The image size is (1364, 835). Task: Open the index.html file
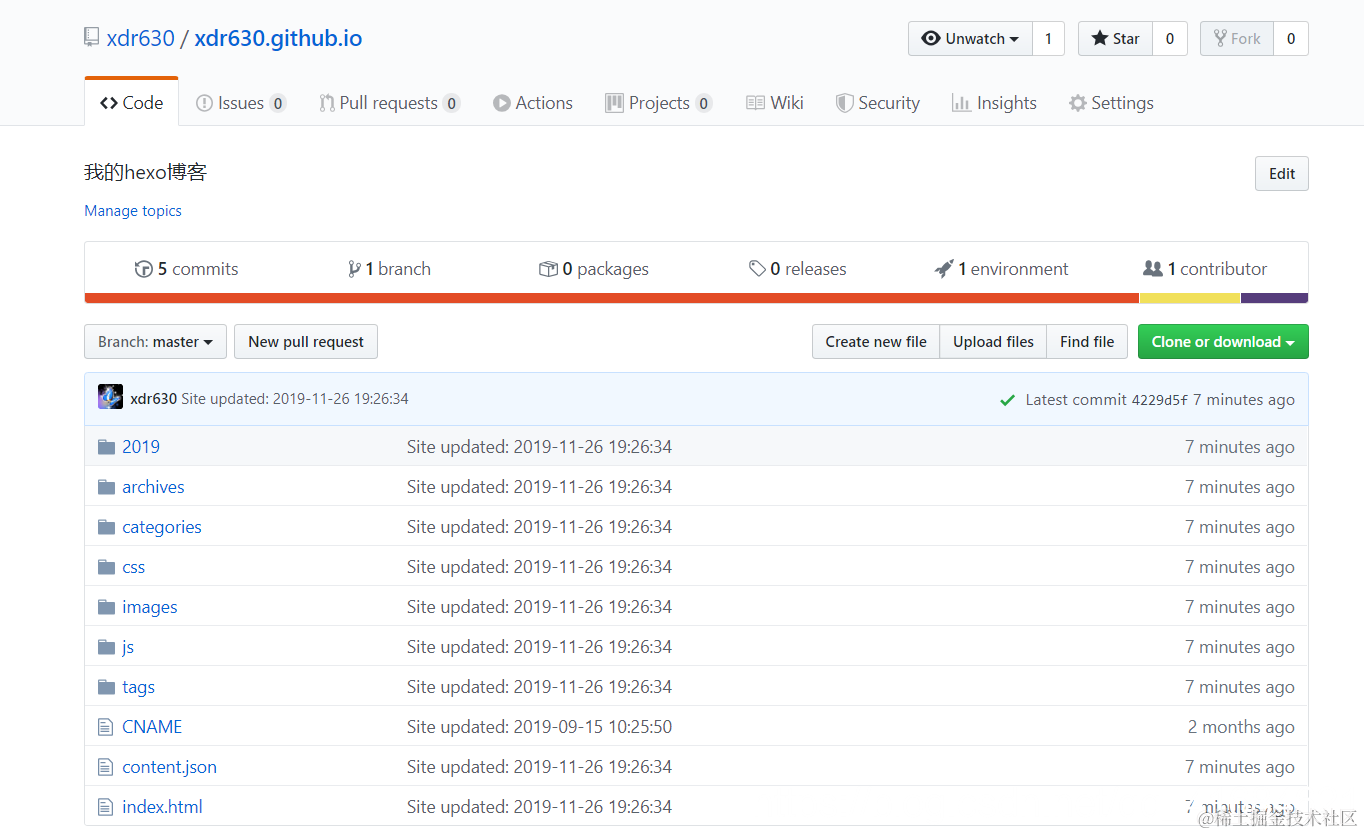(x=162, y=807)
